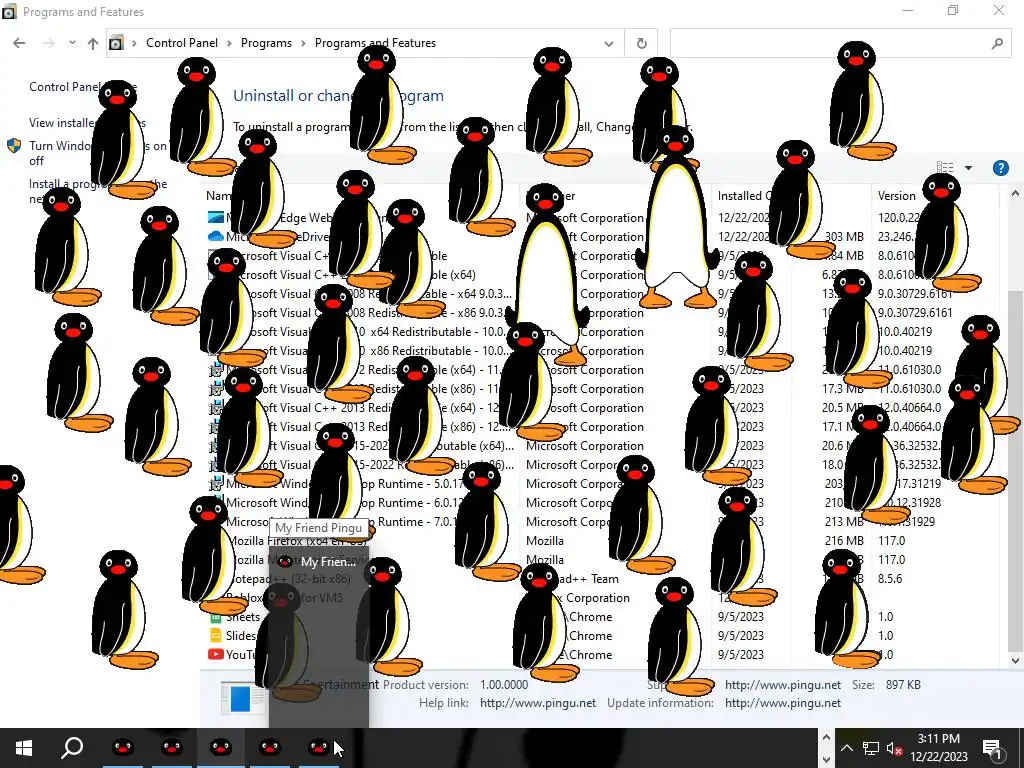Click the scrollbar up arrow of the program list
This screenshot has width=1024, height=768.
tap(1015, 193)
